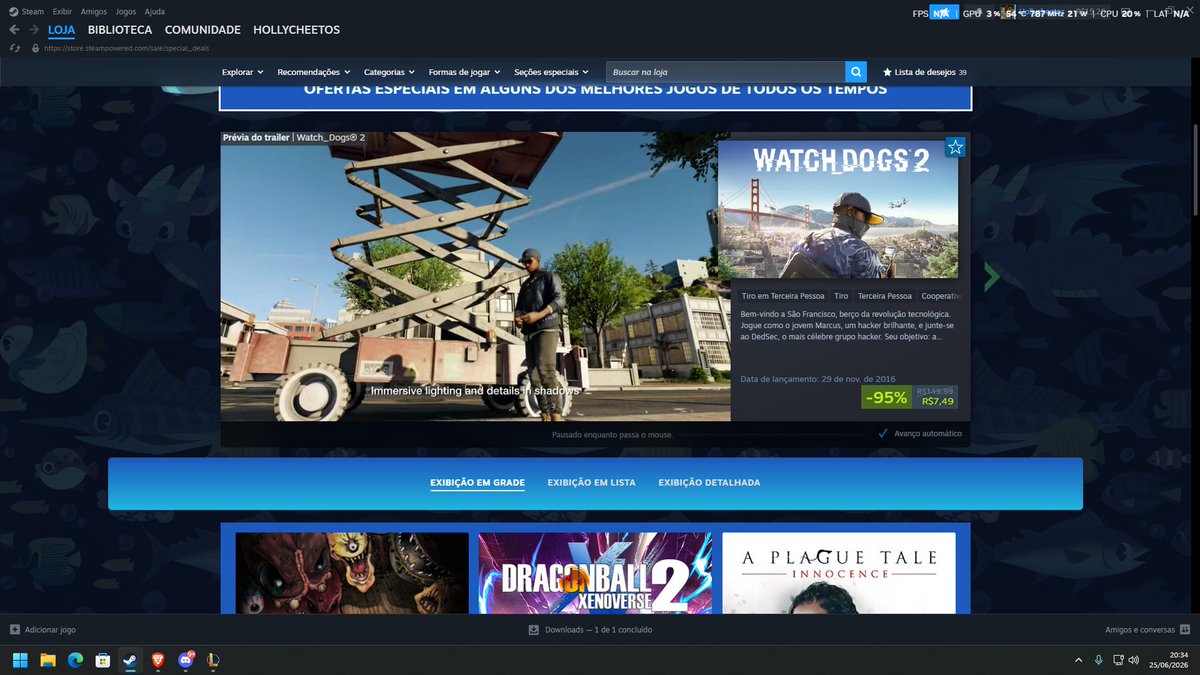Click the Watch Dogs 2 trailer preview
This screenshot has height=675, width=1200.
(x=476, y=277)
